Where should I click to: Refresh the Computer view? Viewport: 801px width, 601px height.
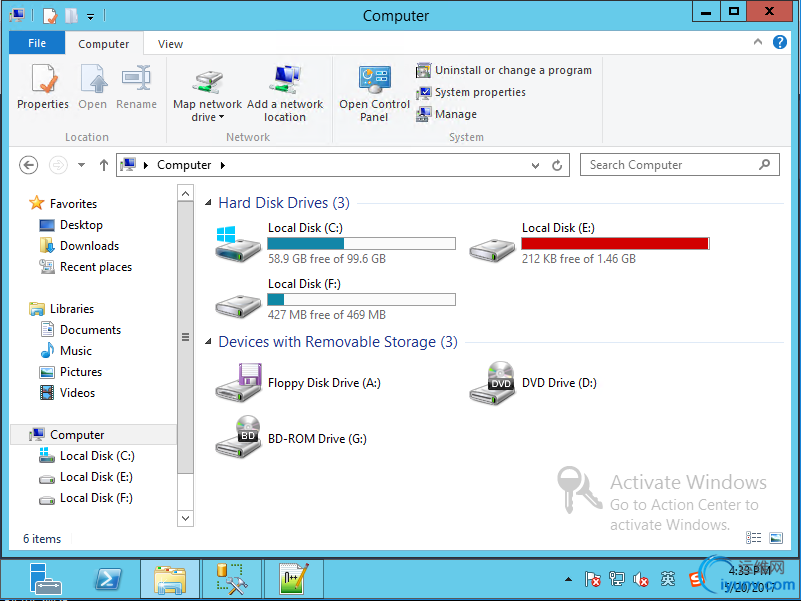pos(557,166)
